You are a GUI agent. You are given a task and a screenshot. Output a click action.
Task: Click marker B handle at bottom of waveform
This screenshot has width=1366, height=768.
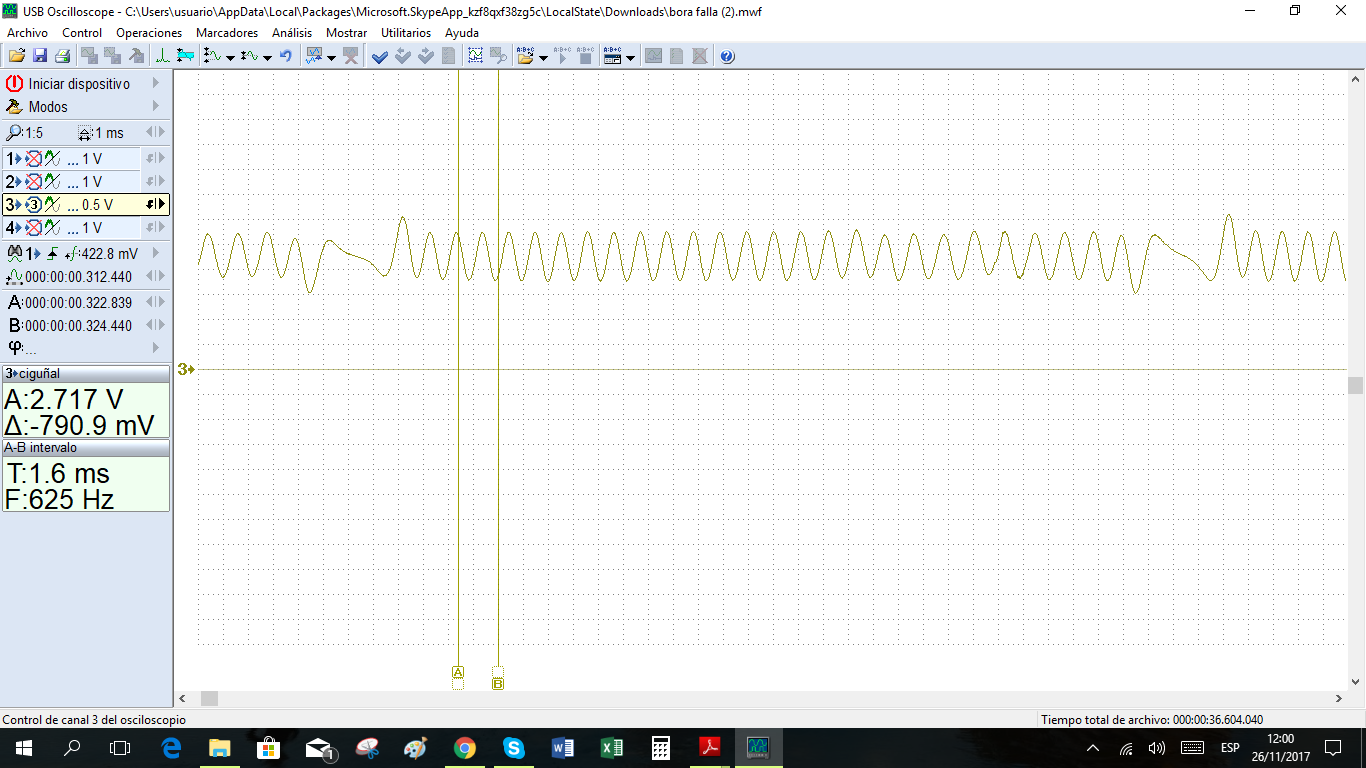pyautogui.click(x=498, y=683)
